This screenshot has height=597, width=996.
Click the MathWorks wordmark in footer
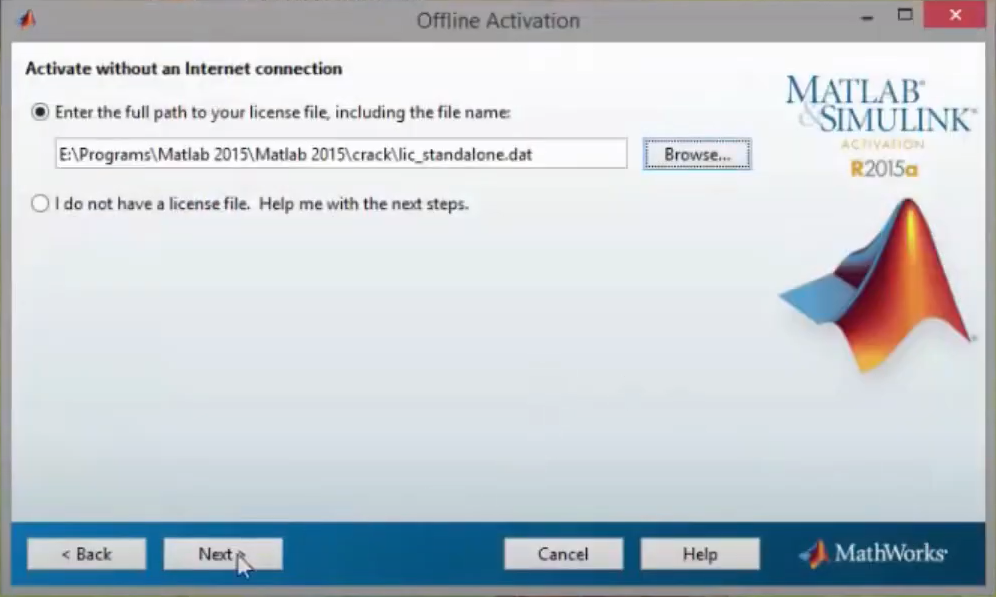pos(890,554)
